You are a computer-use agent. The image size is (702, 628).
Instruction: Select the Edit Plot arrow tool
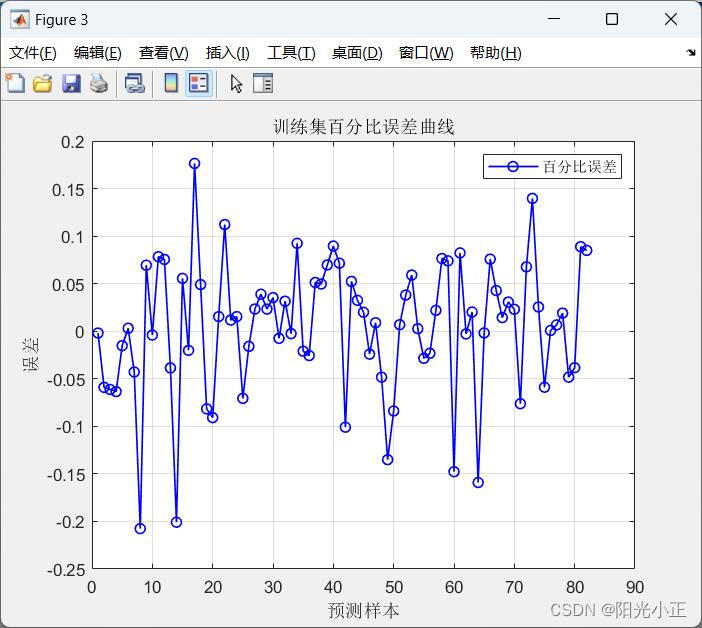[x=236, y=83]
